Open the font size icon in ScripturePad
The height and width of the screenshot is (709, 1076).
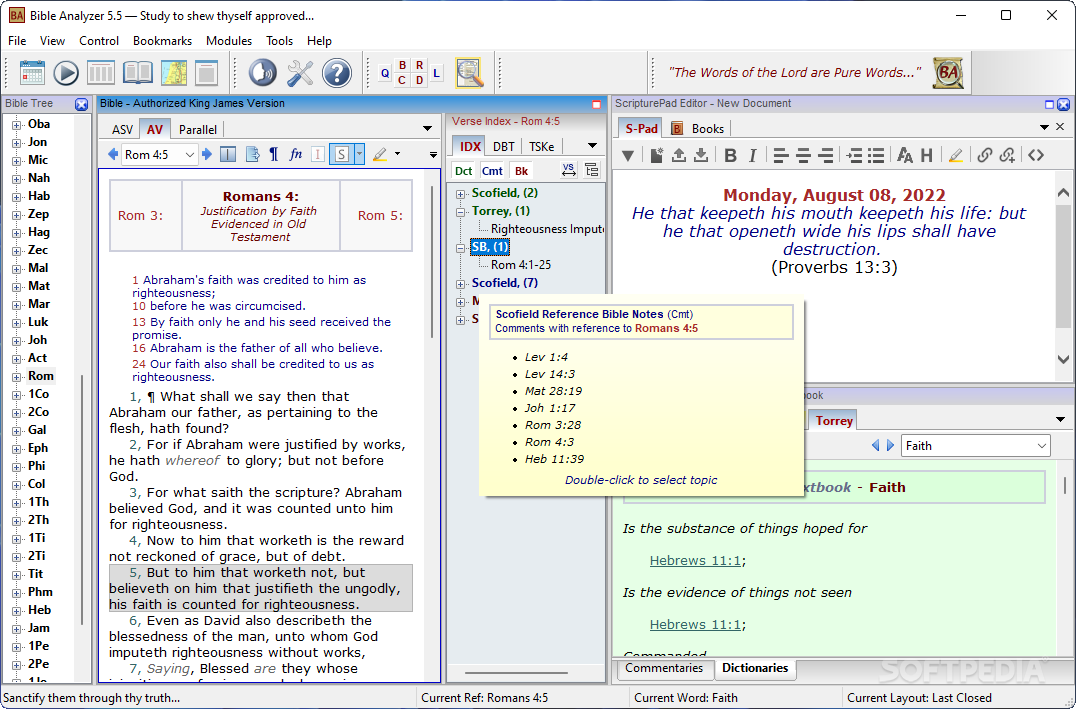click(x=905, y=156)
